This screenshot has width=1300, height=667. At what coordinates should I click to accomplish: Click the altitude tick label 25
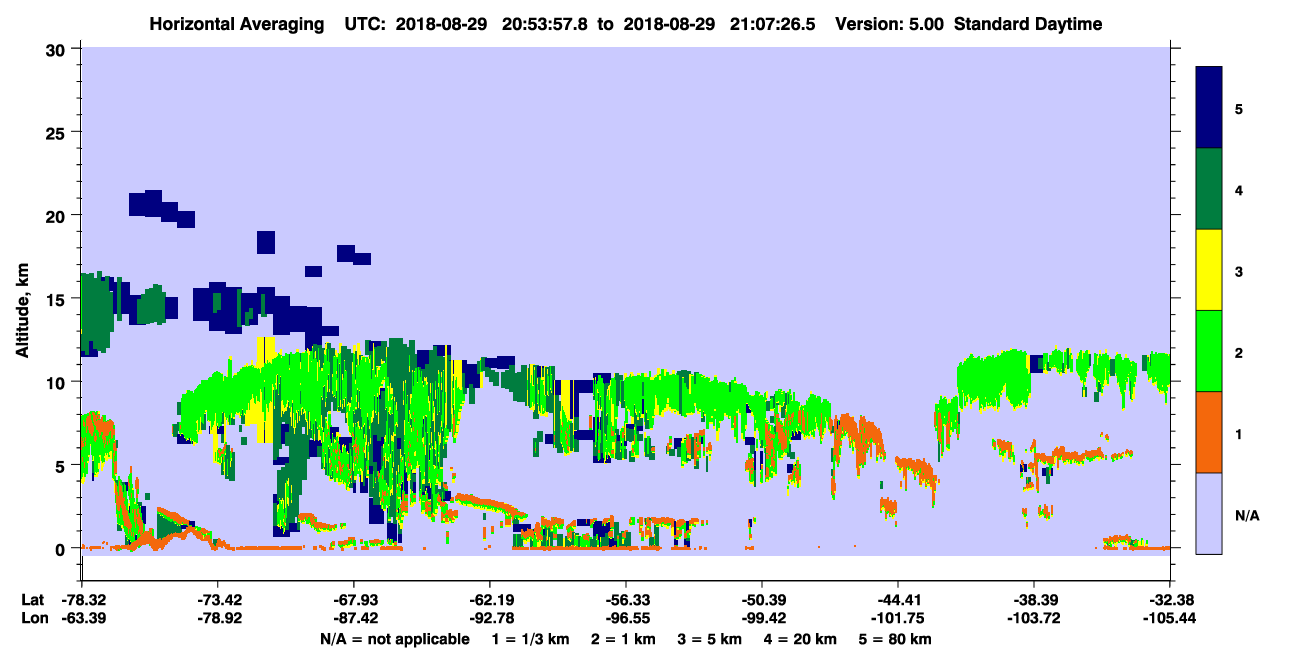[58, 132]
